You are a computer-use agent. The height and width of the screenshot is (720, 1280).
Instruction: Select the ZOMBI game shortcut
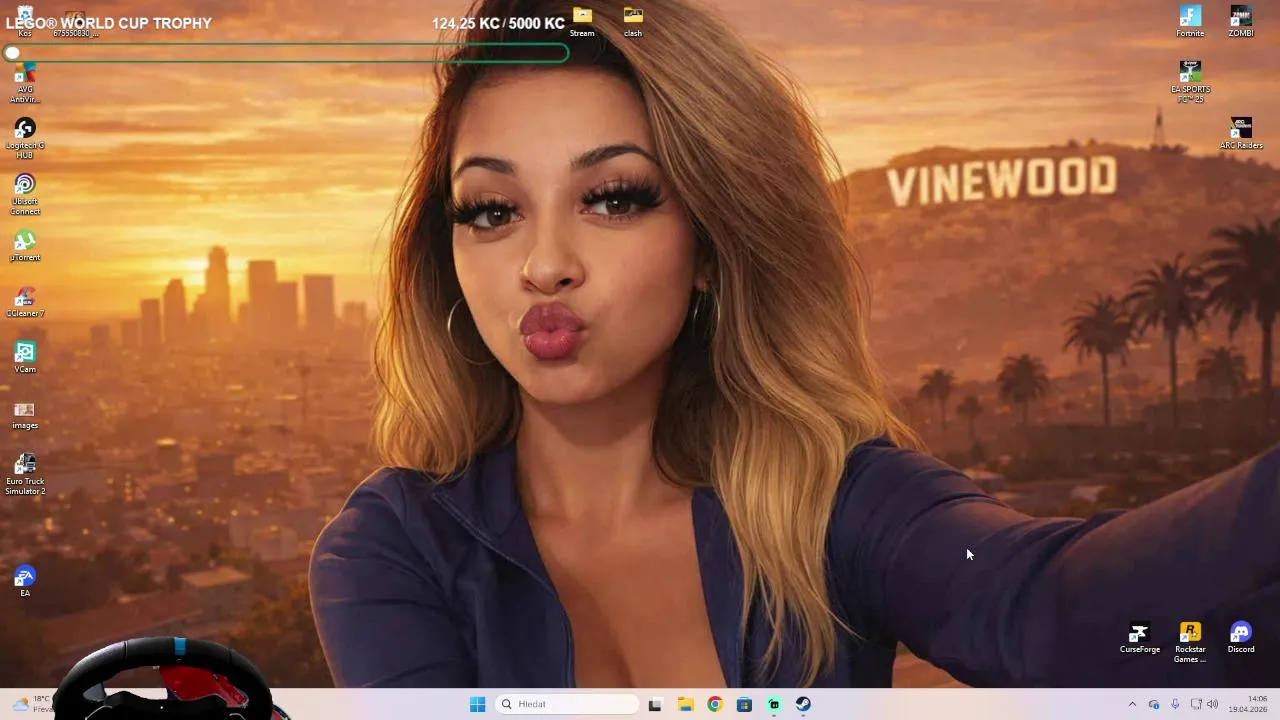point(1241,22)
